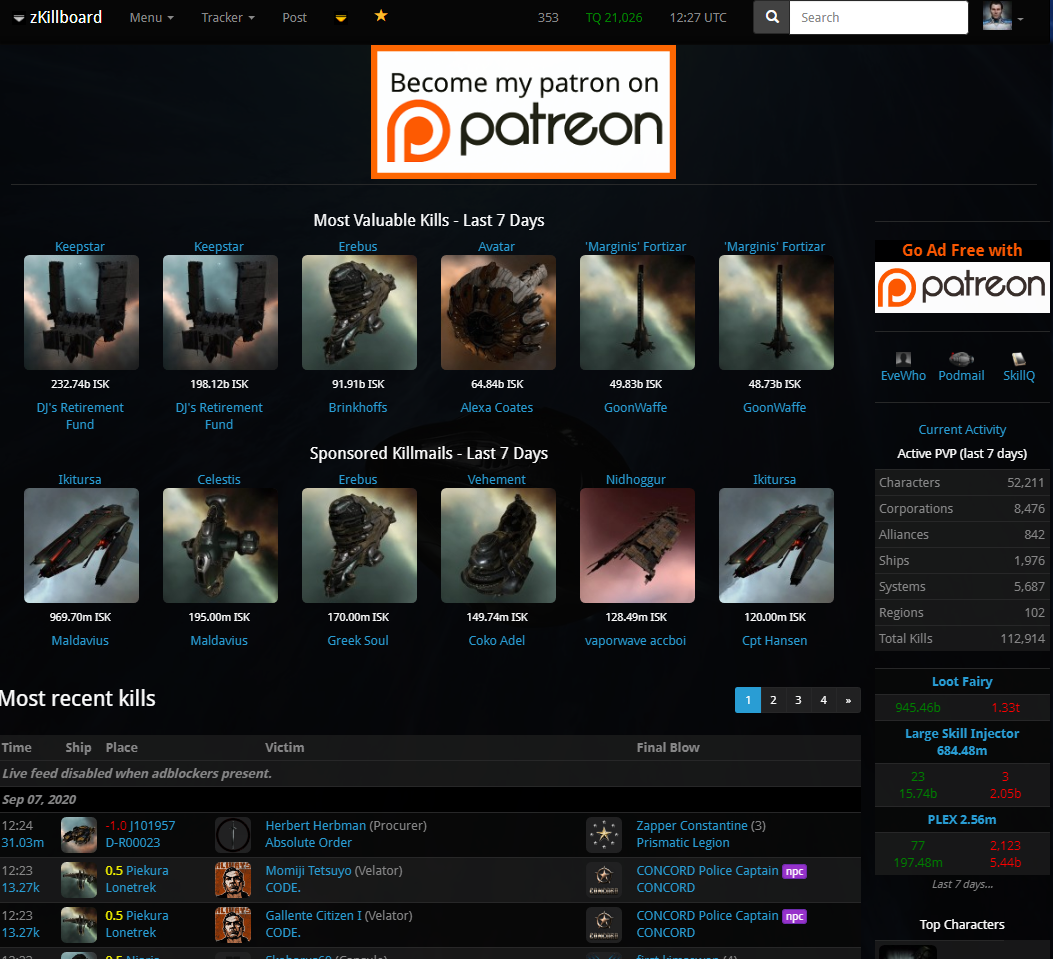This screenshot has height=959, width=1053.
Task: Open the user avatar menu
Action: pyautogui.click(x=1003, y=16)
